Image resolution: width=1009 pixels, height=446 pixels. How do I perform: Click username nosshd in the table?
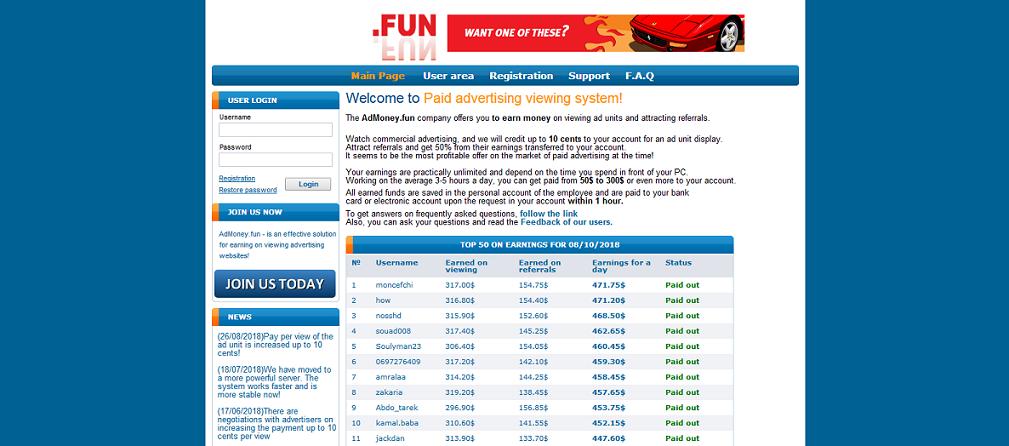pyautogui.click(x=389, y=316)
